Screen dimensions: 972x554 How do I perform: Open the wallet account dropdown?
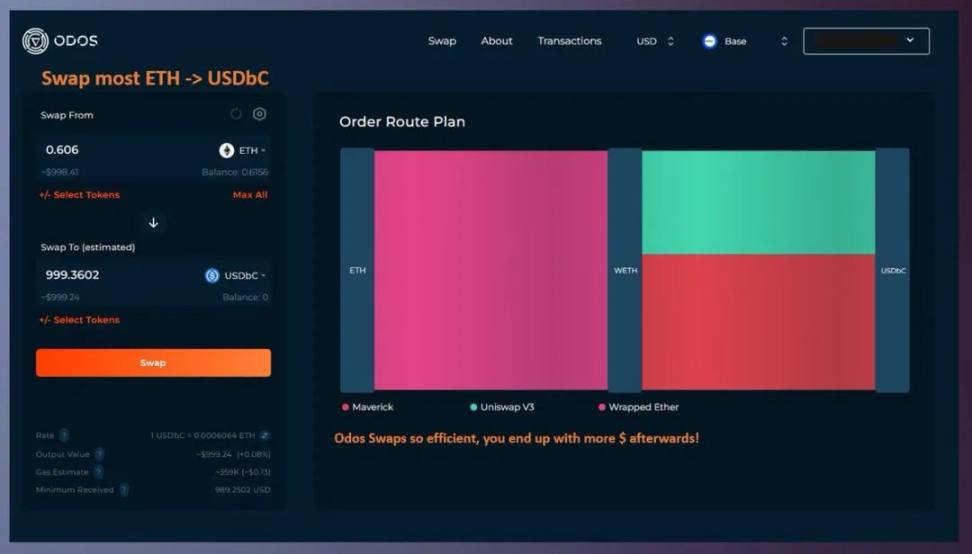coord(866,41)
